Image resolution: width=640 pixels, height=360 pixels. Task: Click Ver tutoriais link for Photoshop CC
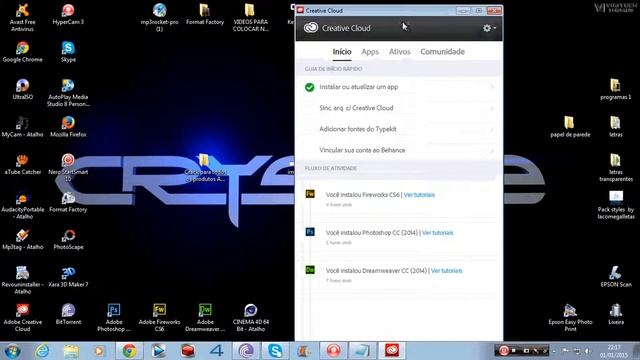tap(438, 233)
